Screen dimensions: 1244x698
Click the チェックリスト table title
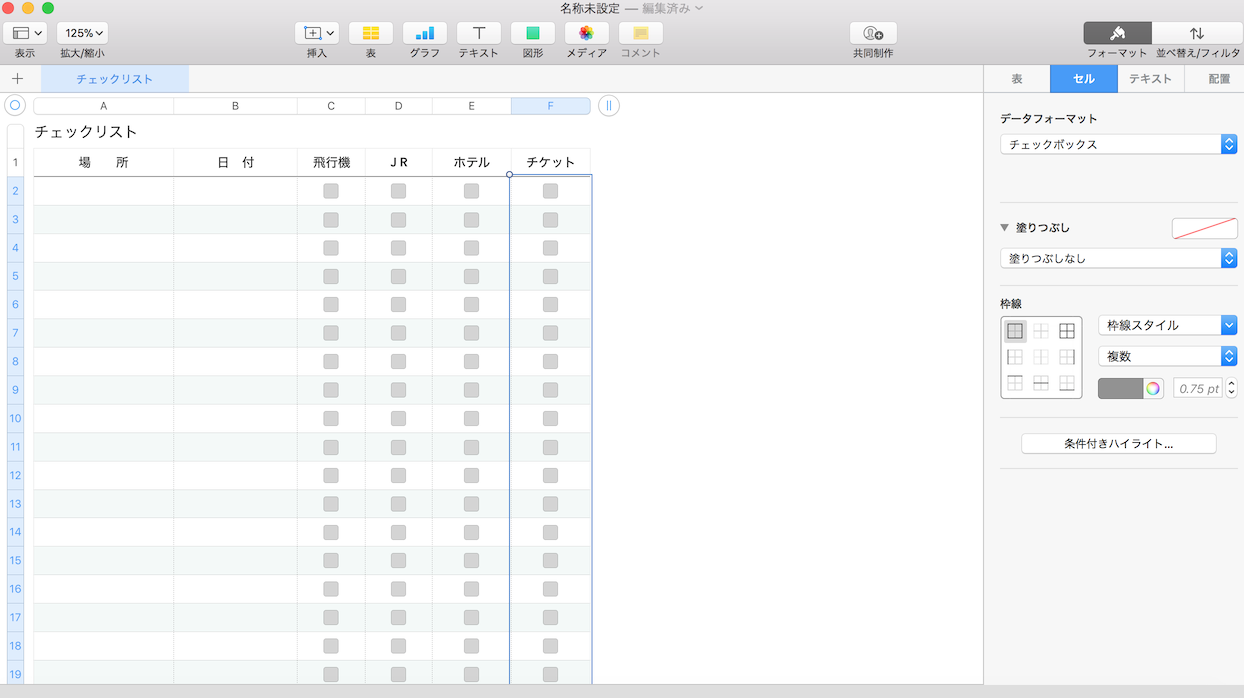pyautogui.click(x=86, y=132)
